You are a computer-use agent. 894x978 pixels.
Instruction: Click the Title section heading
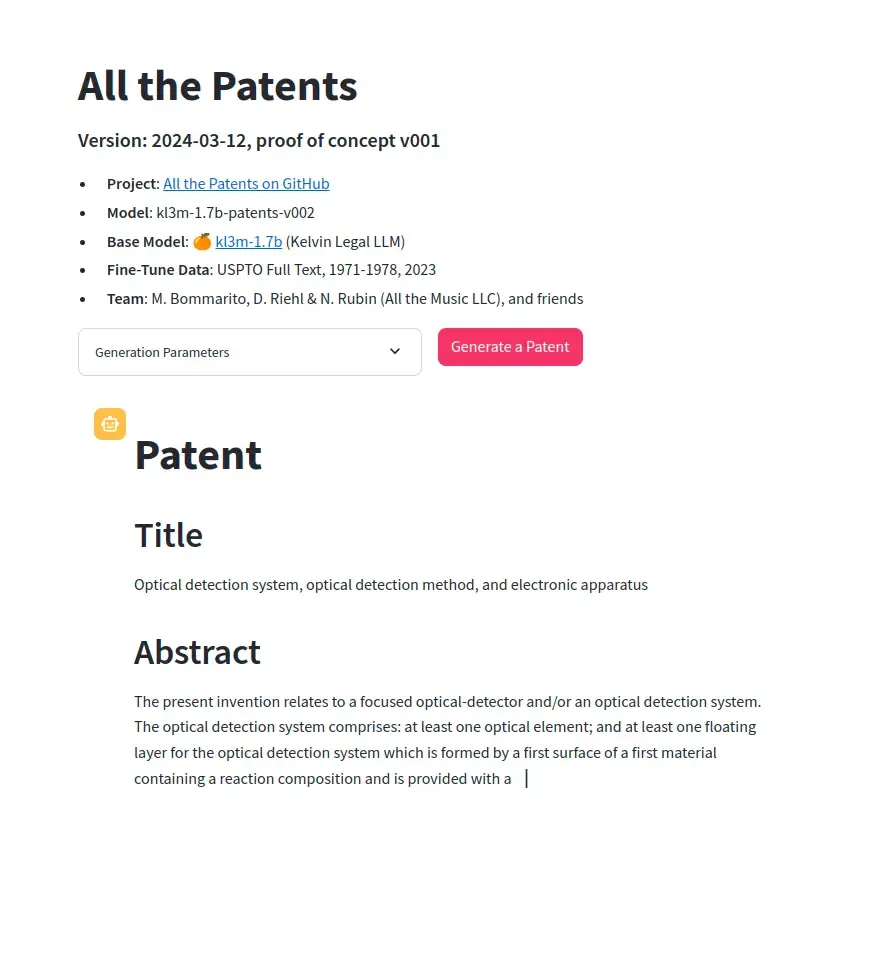click(168, 535)
